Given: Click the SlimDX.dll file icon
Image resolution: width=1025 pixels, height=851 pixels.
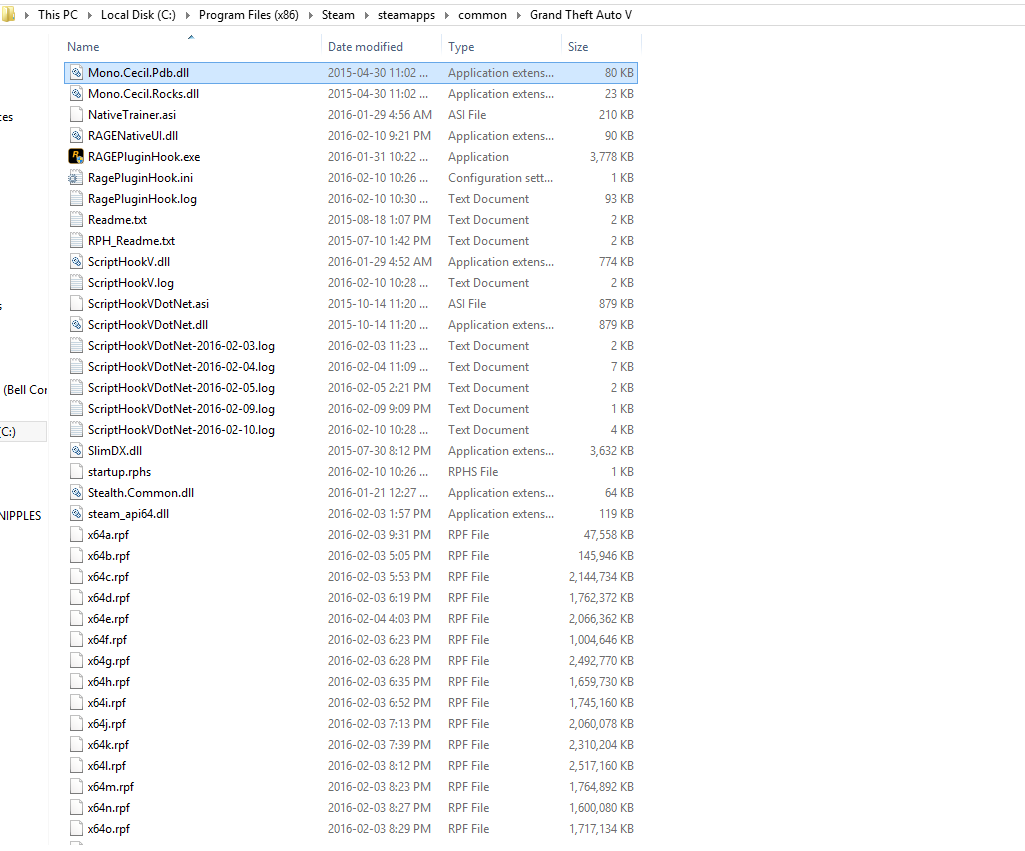Looking at the screenshot, I should click(76, 450).
